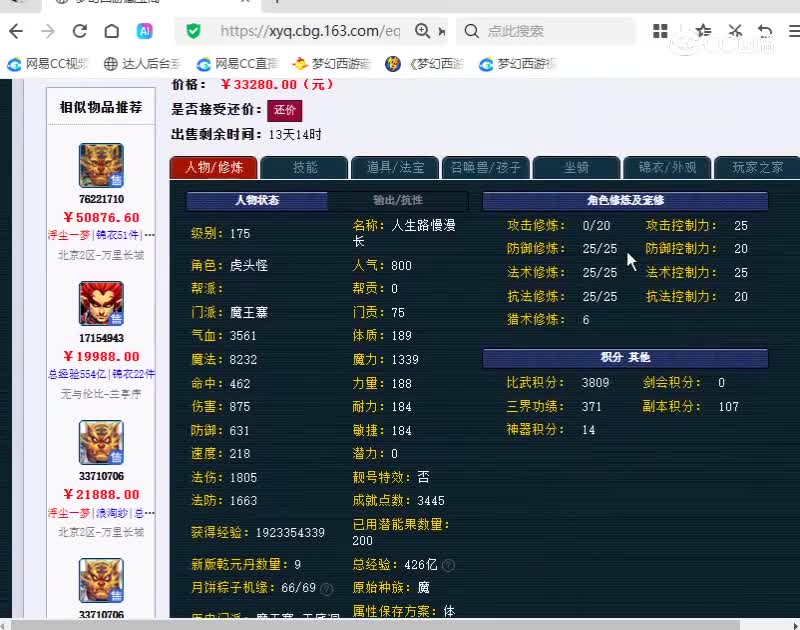The height and width of the screenshot is (630, 800).
Task: Open the AI assistant icon
Action: [144, 31]
